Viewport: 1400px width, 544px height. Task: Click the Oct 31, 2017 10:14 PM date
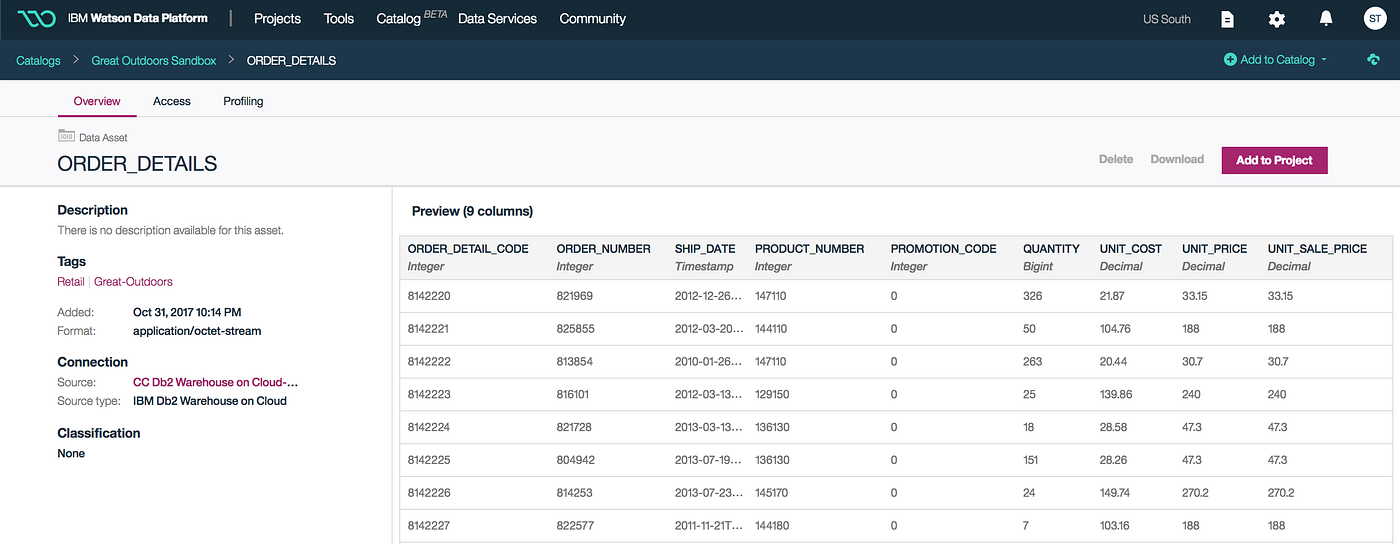(187, 313)
